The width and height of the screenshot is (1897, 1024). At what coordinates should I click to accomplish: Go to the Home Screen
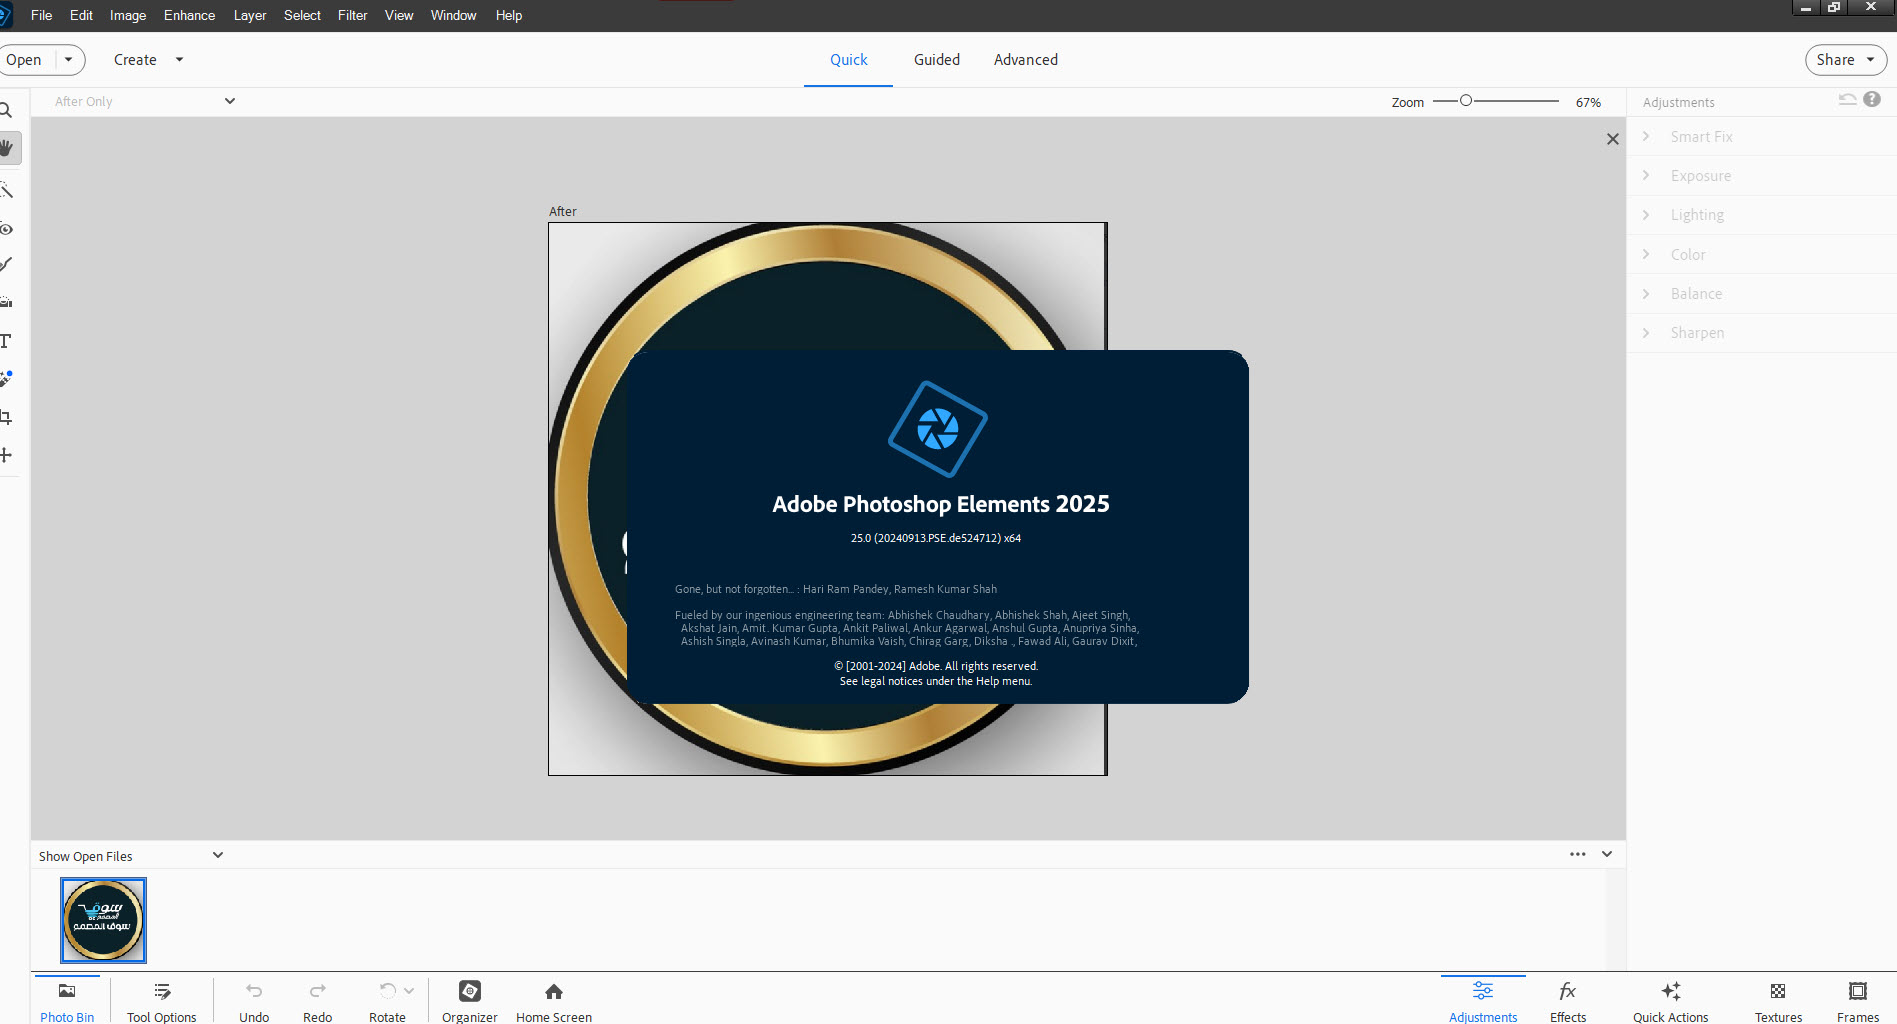pyautogui.click(x=554, y=1000)
